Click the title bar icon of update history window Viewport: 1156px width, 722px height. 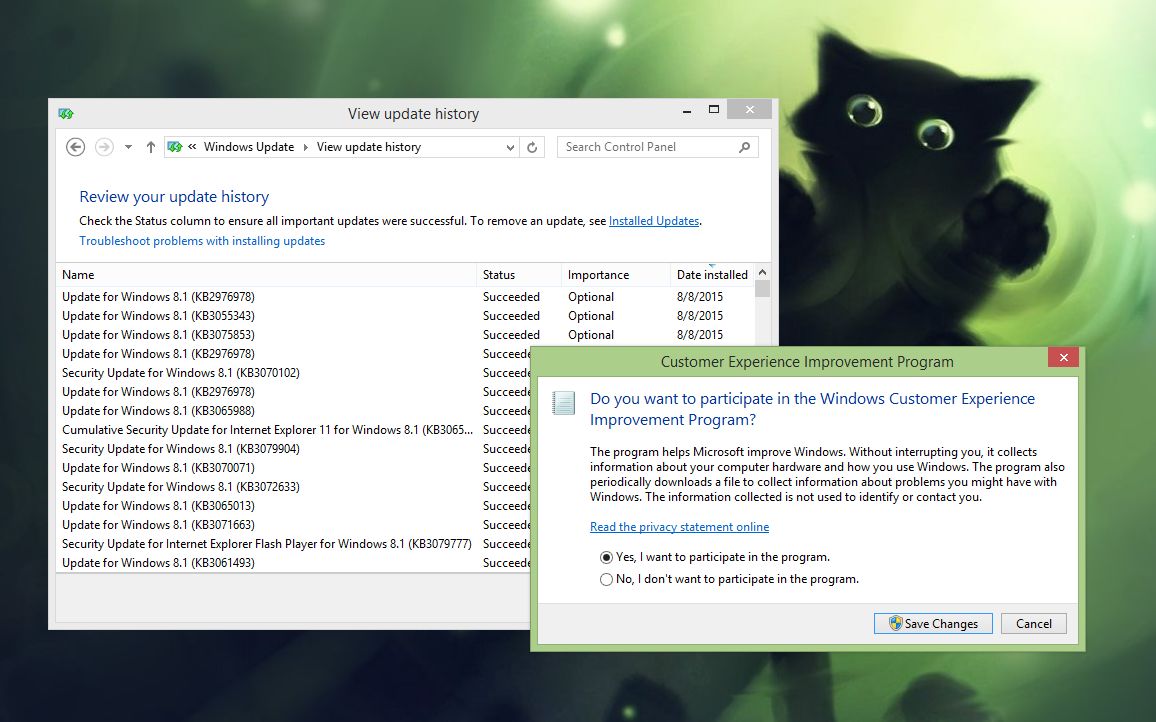[x=66, y=114]
